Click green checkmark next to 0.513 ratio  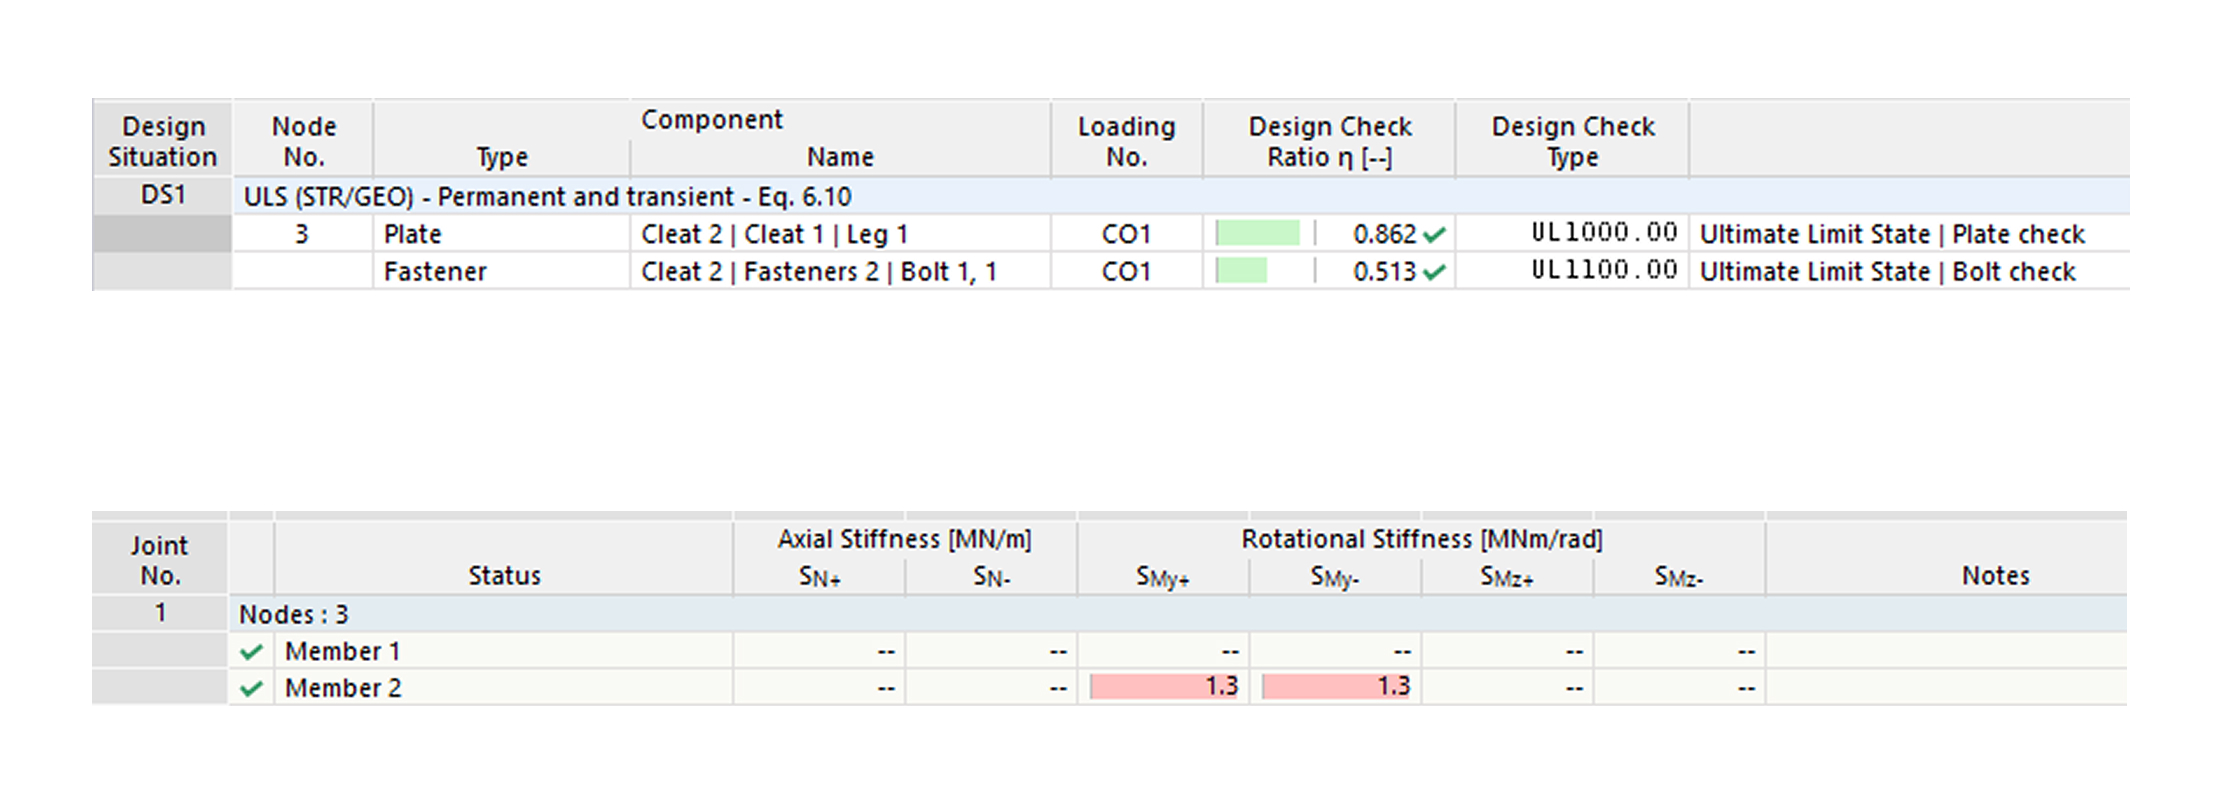click(1434, 272)
